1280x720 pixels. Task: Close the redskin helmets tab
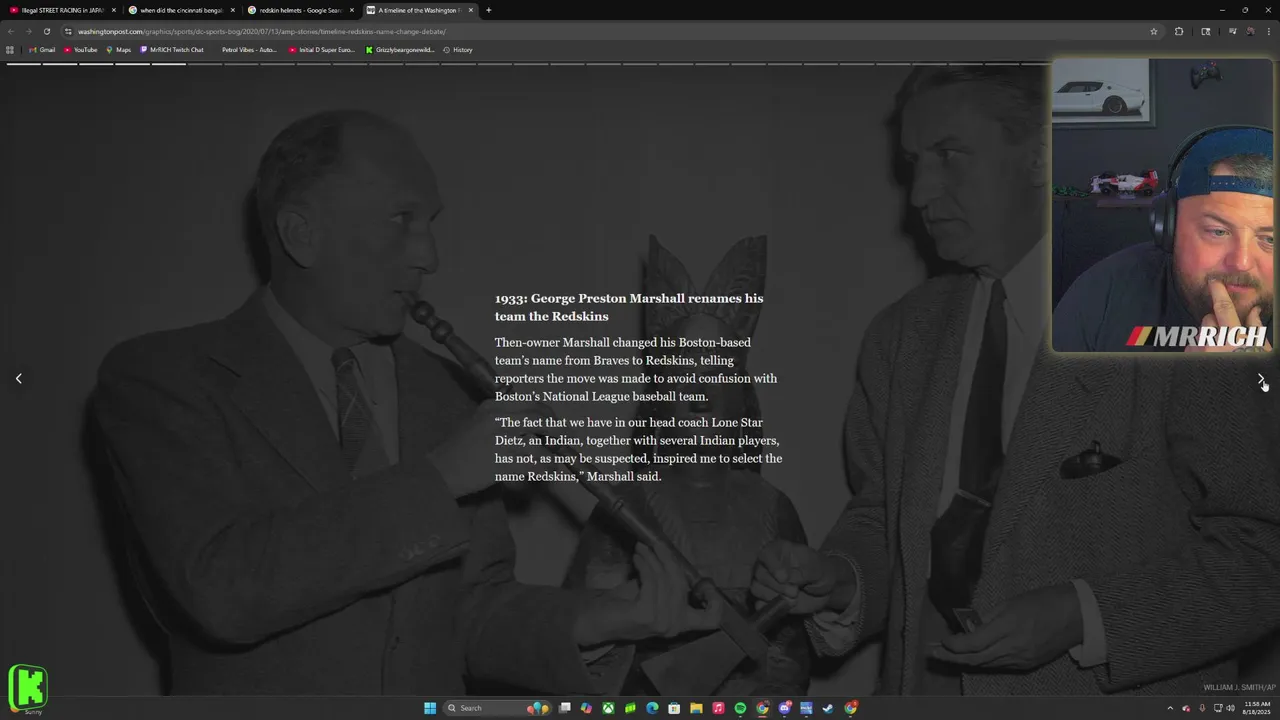351,10
